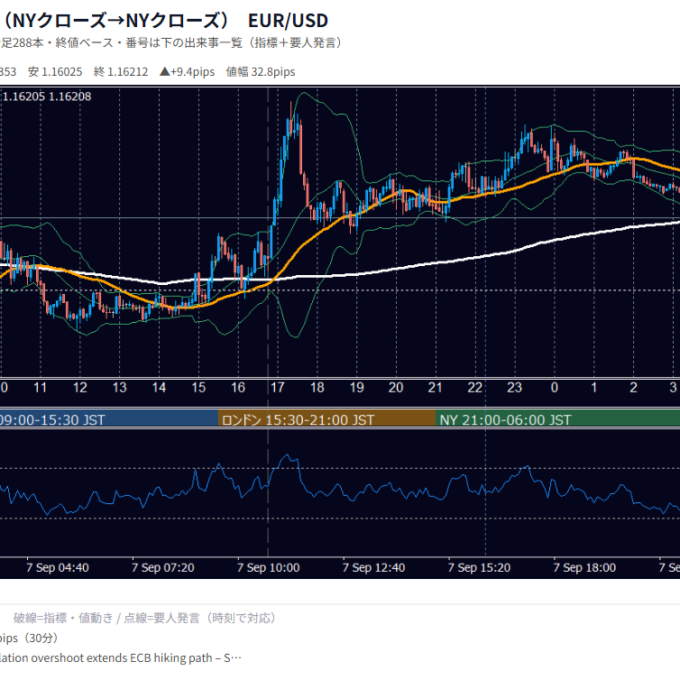Viewport: 680px width, 680px height.
Task: Select the NY 21:00-06:00 JST session bar
Action: click(558, 419)
